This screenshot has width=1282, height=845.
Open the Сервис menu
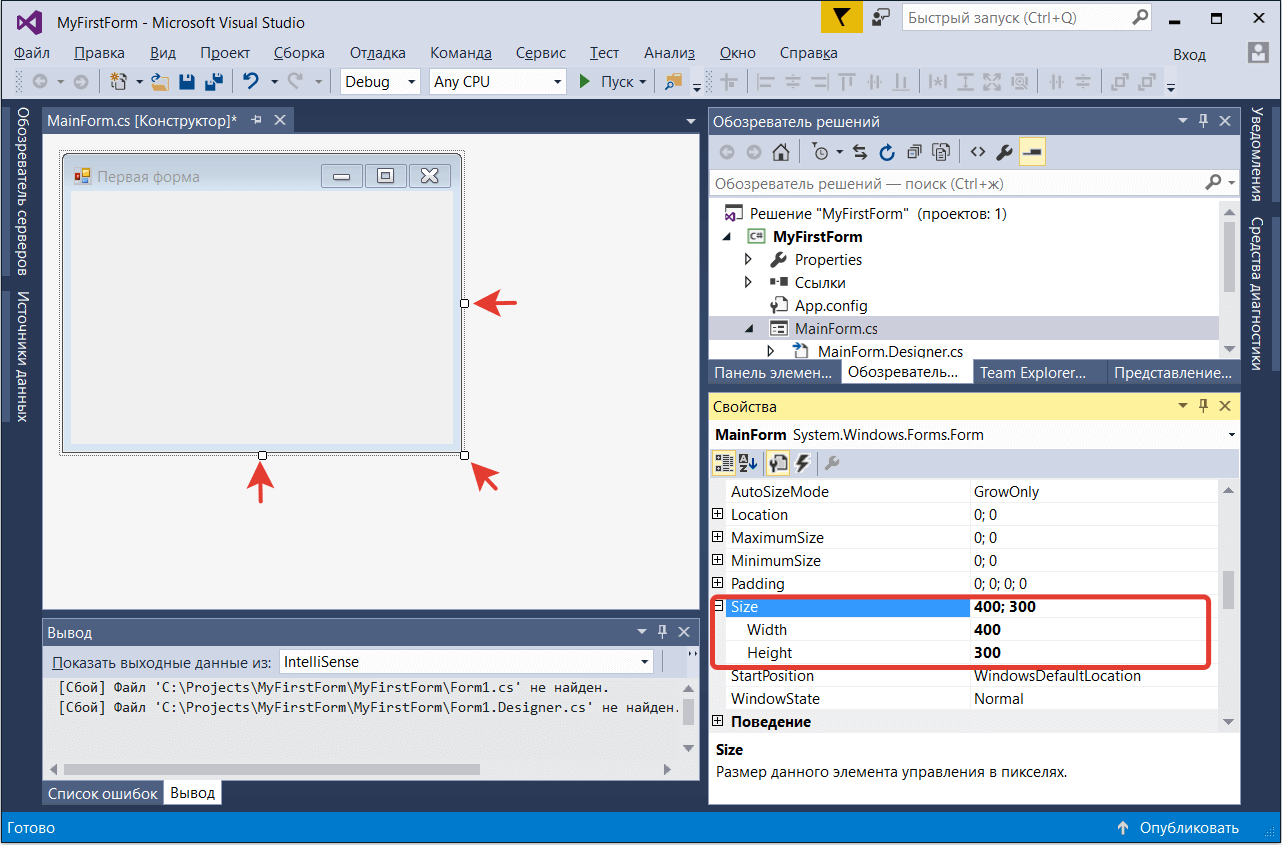click(x=541, y=53)
